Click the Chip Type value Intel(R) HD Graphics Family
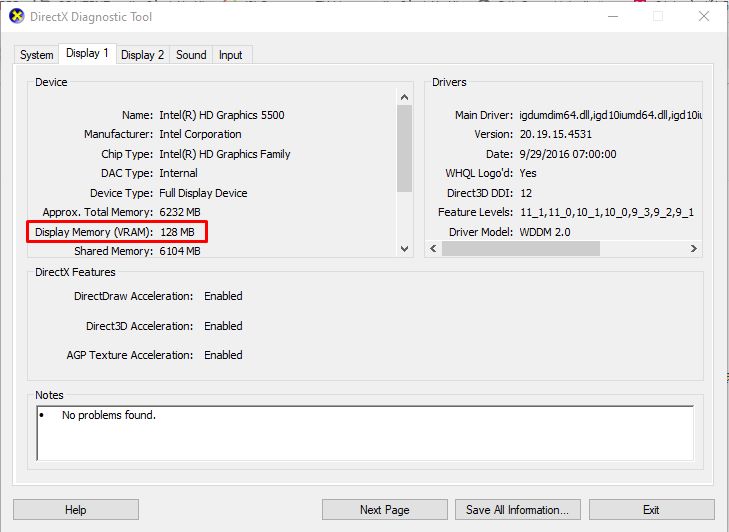This screenshot has height=532, width=729. point(225,154)
